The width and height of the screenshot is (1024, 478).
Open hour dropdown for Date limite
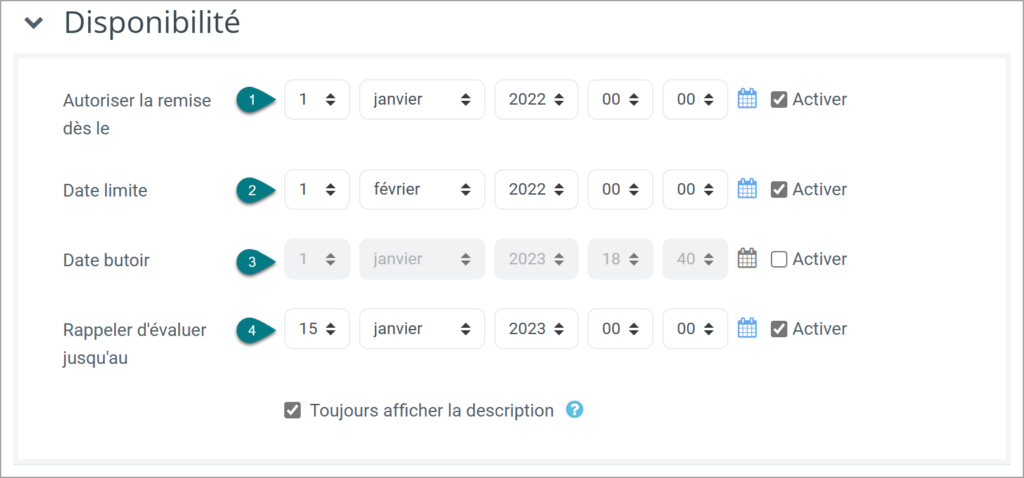(620, 189)
